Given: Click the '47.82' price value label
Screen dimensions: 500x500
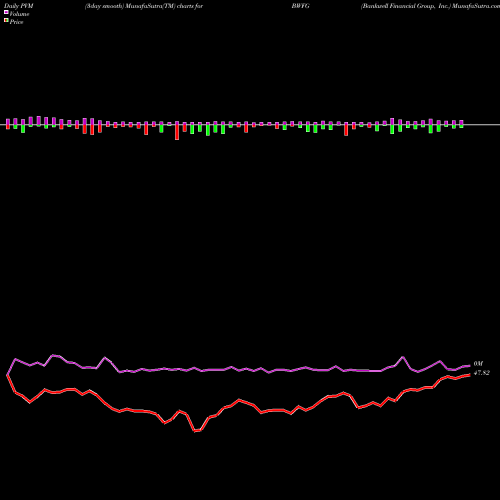Looking at the screenshot, I should 482,373.
